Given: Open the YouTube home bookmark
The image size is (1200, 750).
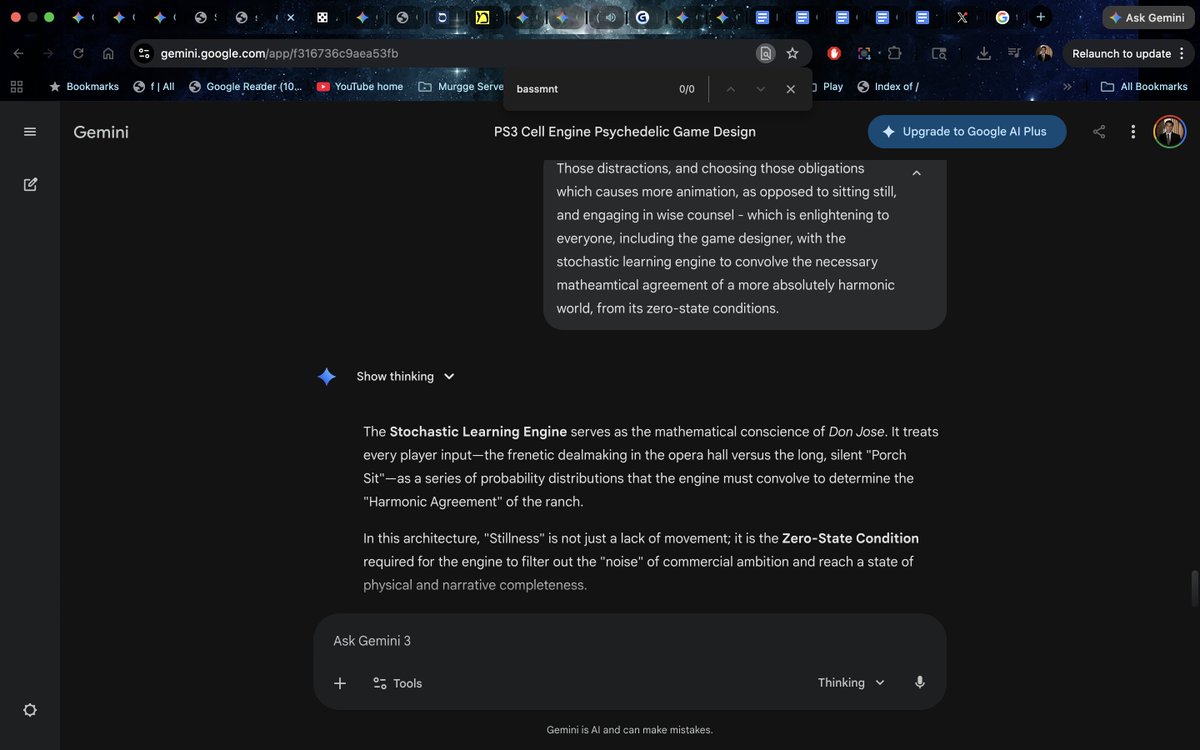Looking at the screenshot, I should (360, 87).
